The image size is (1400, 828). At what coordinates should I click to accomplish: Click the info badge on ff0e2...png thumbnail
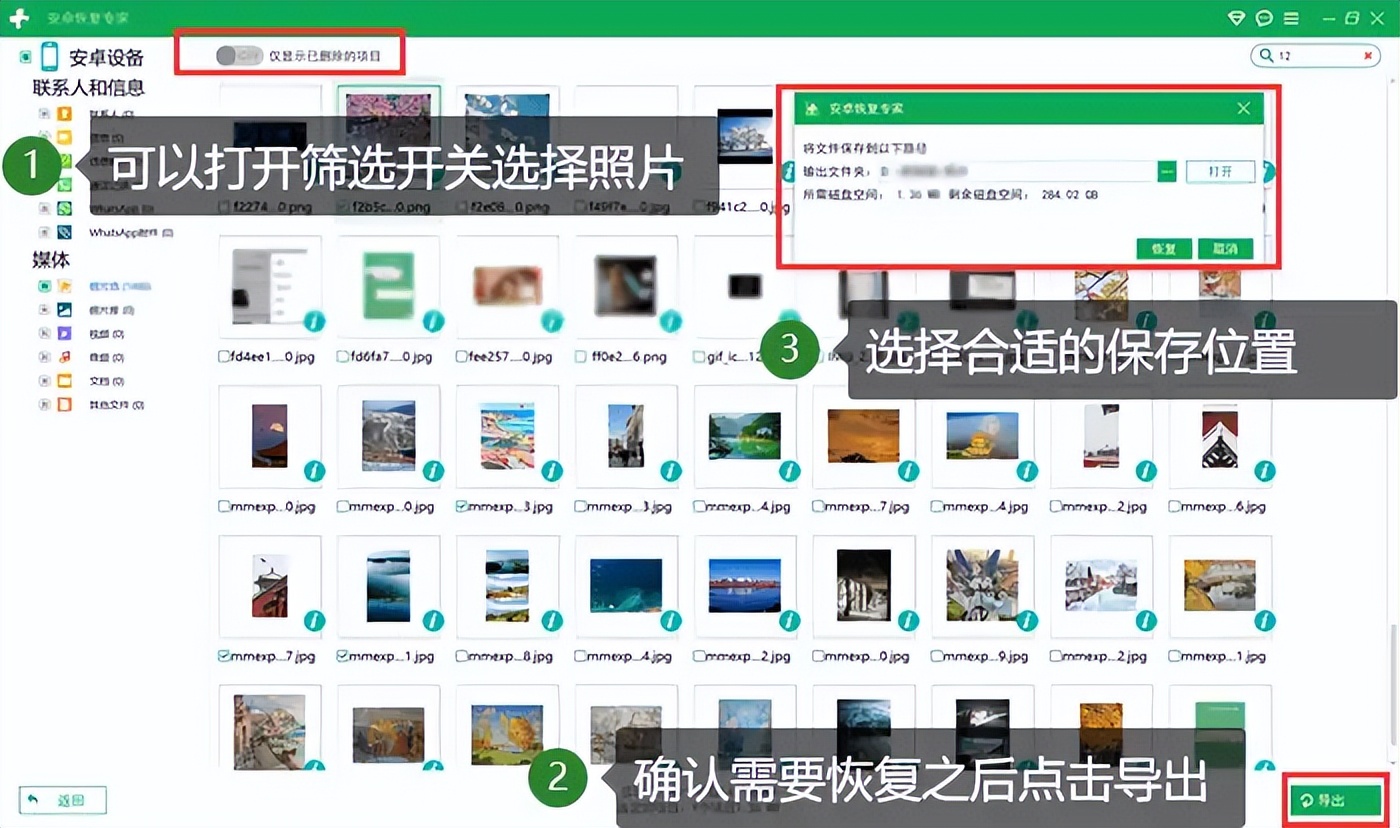click(x=673, y=322)
